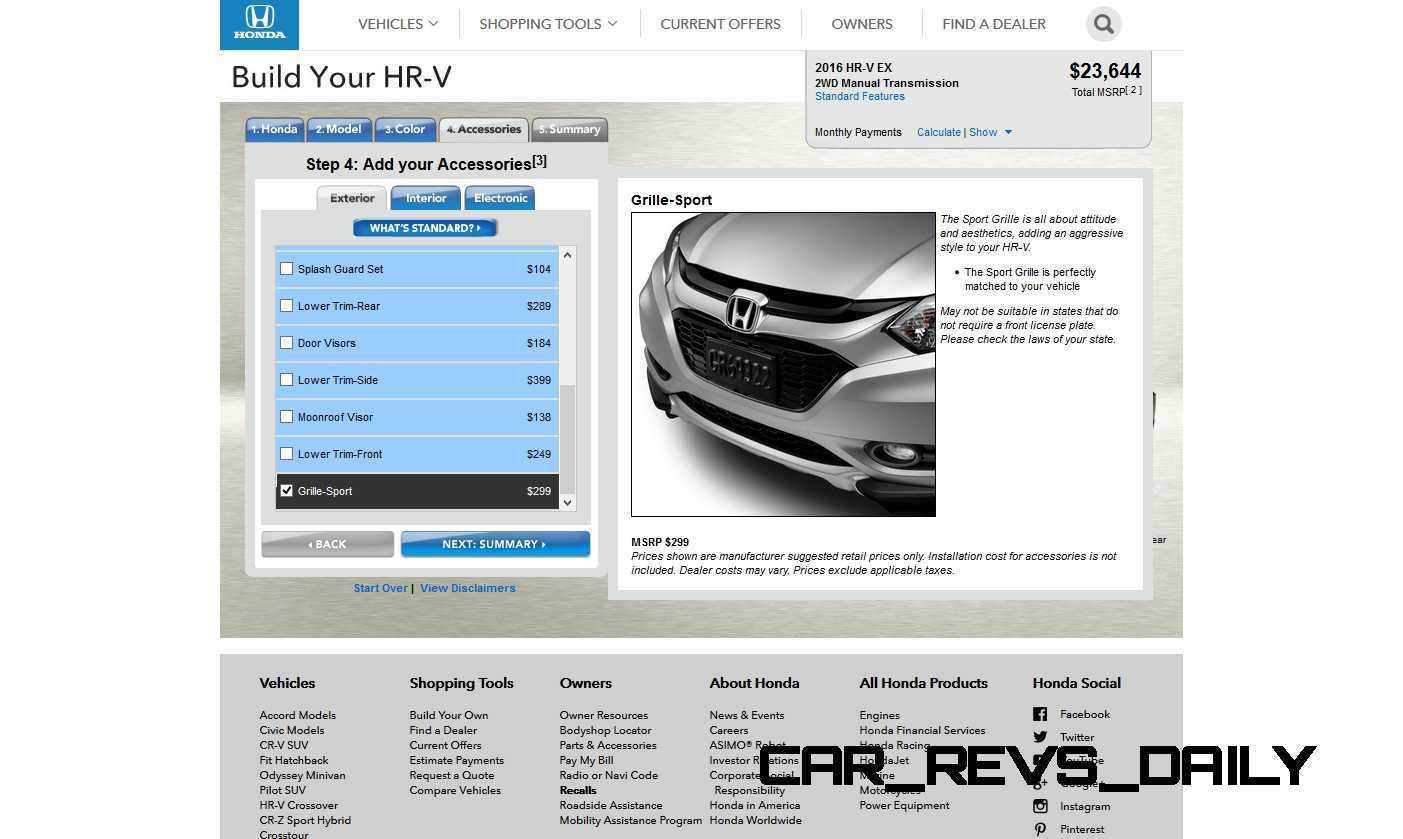Click the Calculate monthly payments link
This screenshot has width=1403, height=839.
click(939, 132)
